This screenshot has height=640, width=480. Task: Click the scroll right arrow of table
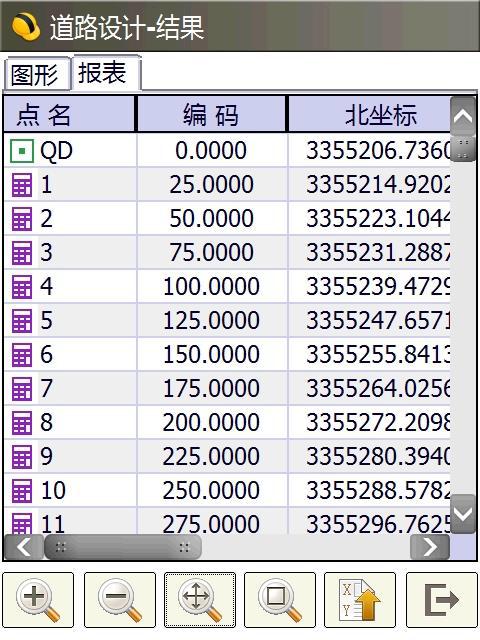[430, 547]
